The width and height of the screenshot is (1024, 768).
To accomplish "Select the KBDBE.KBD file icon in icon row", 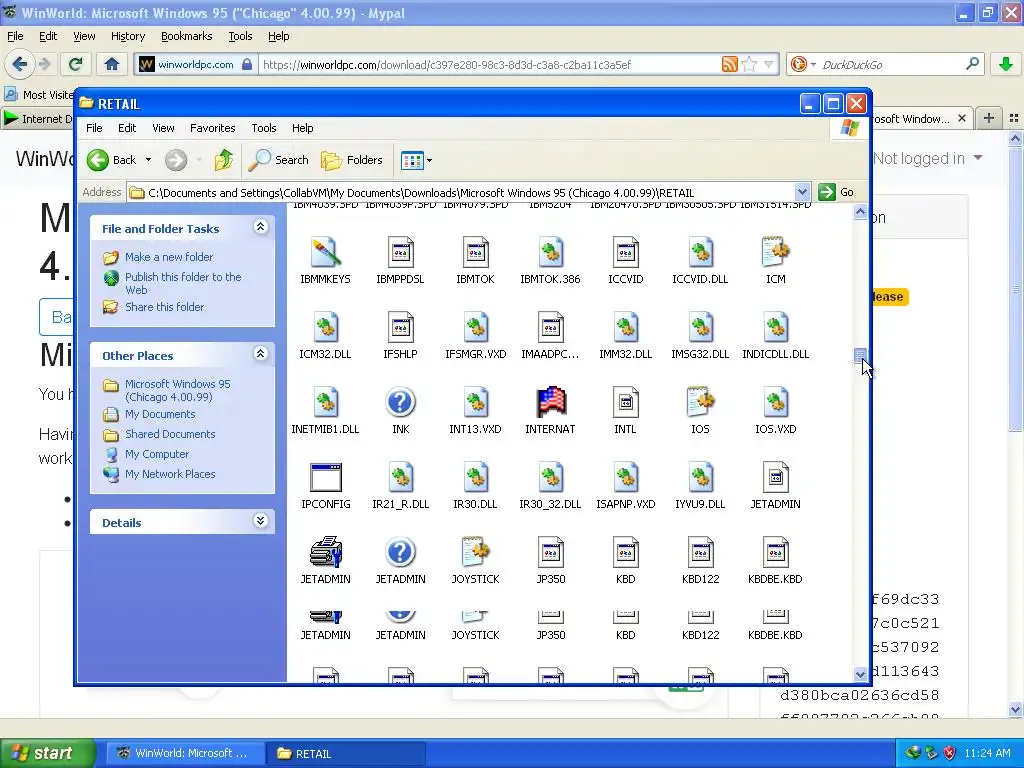I will (776, 553).
